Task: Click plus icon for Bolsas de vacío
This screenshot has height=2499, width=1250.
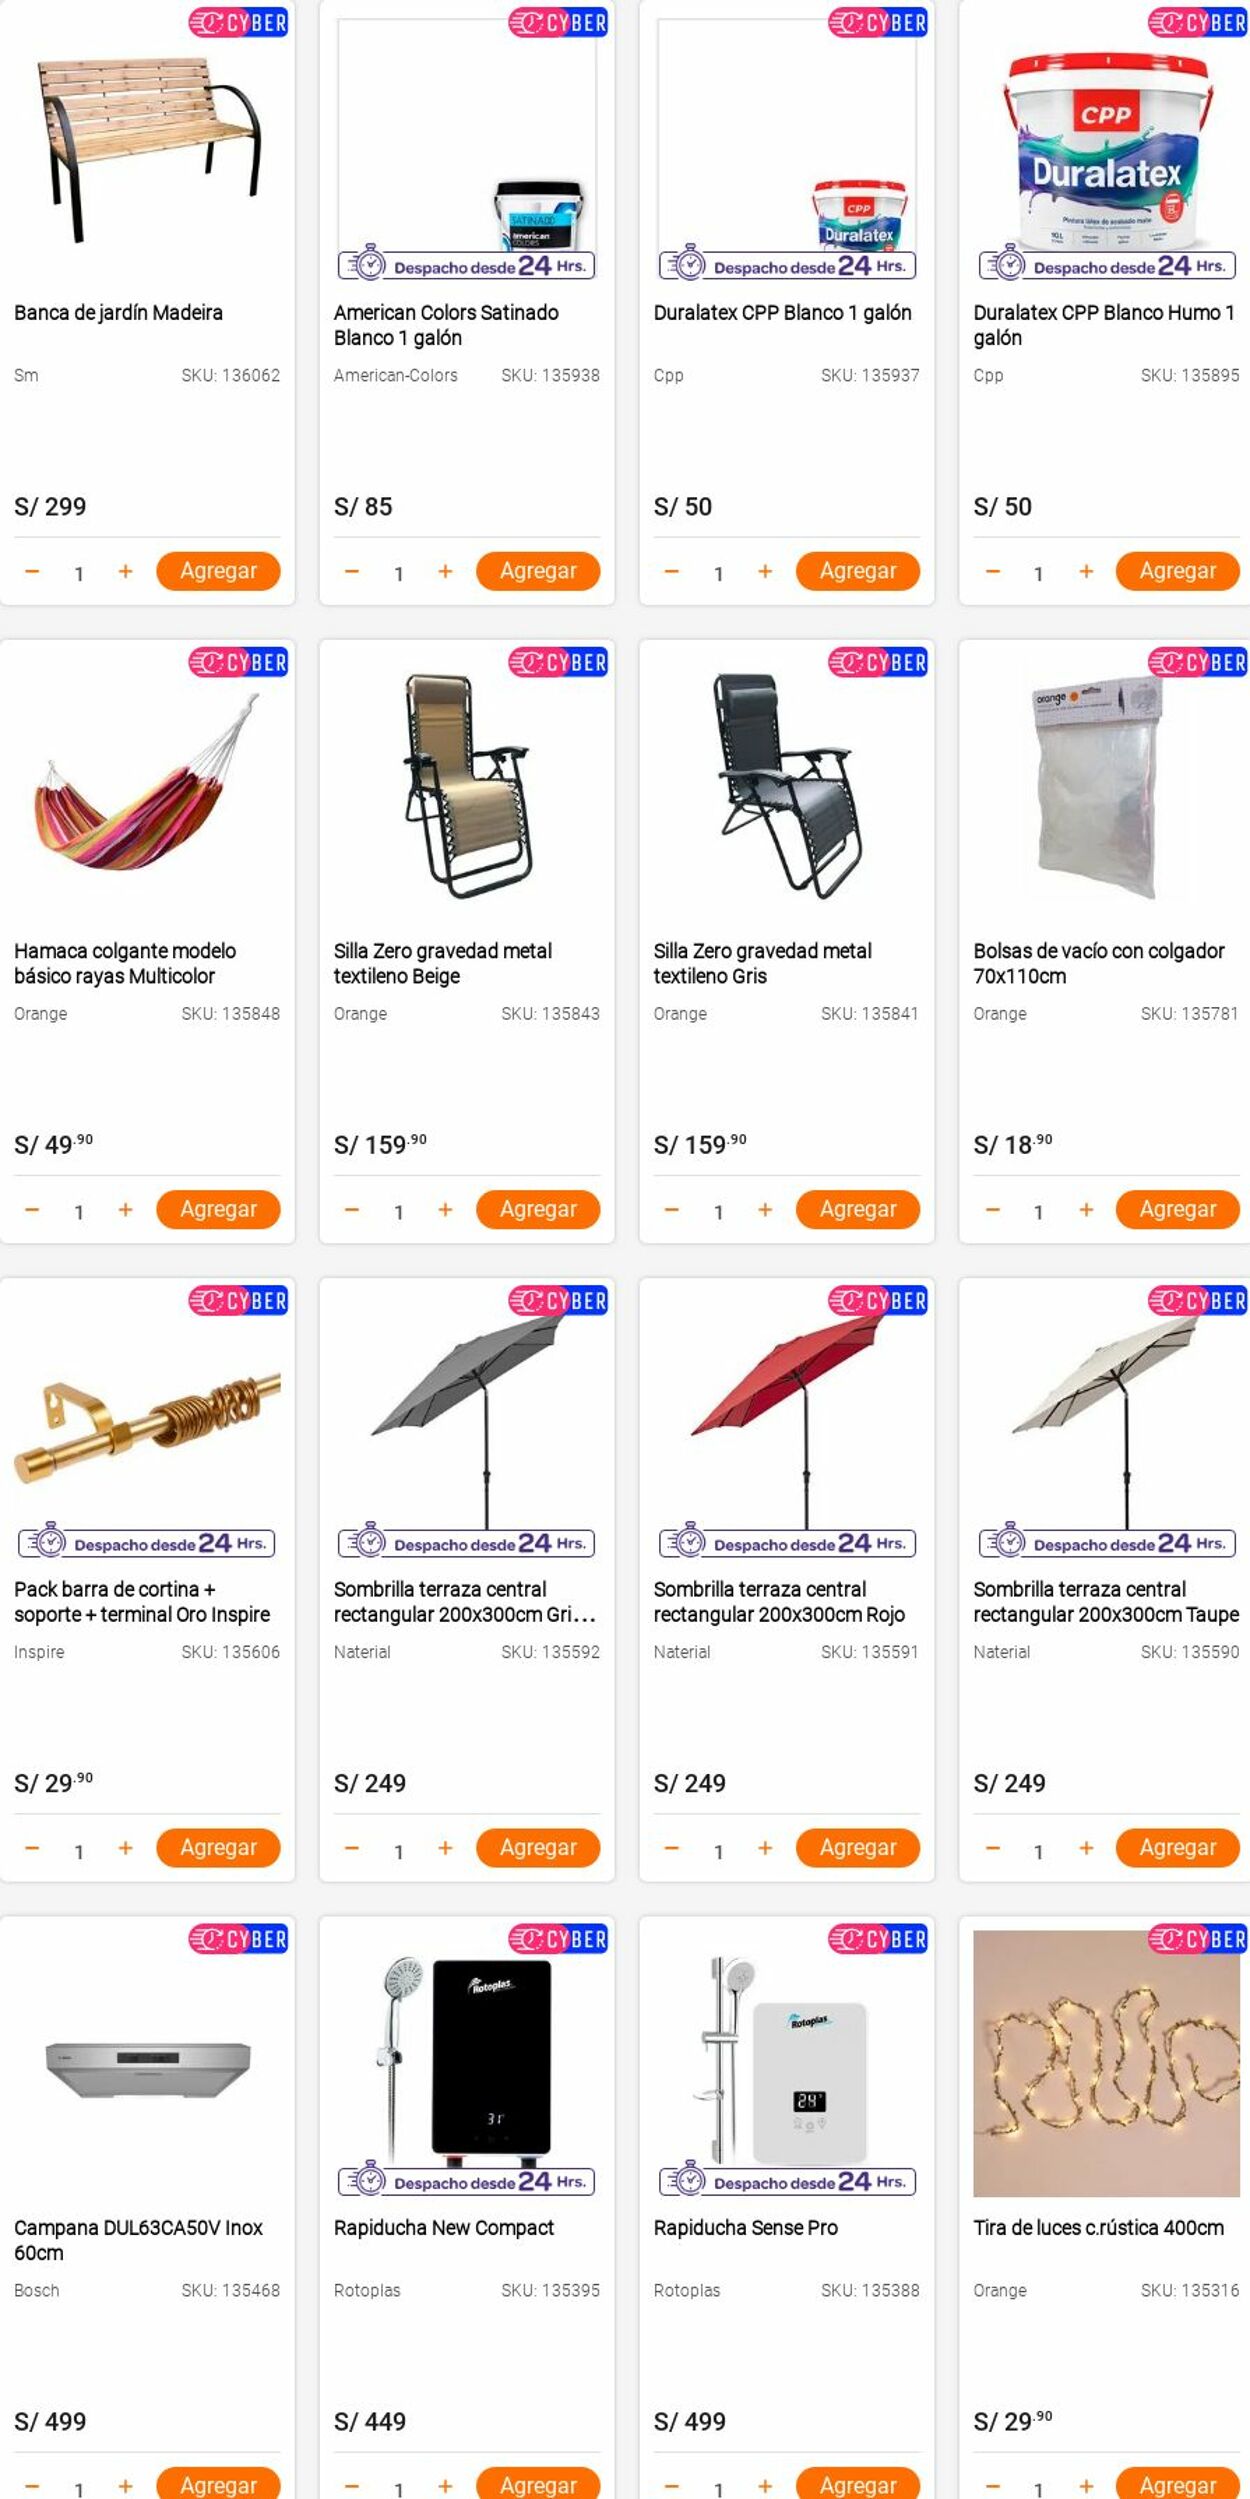Action: (x=1086, y=1209)
